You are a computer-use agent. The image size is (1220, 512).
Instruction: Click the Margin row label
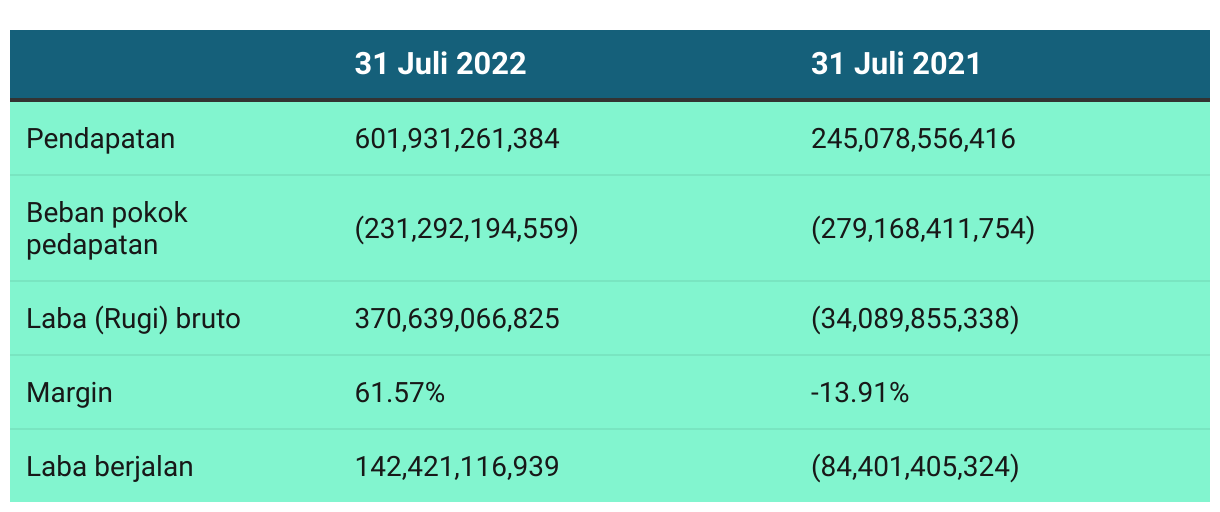tap(70, 393)
